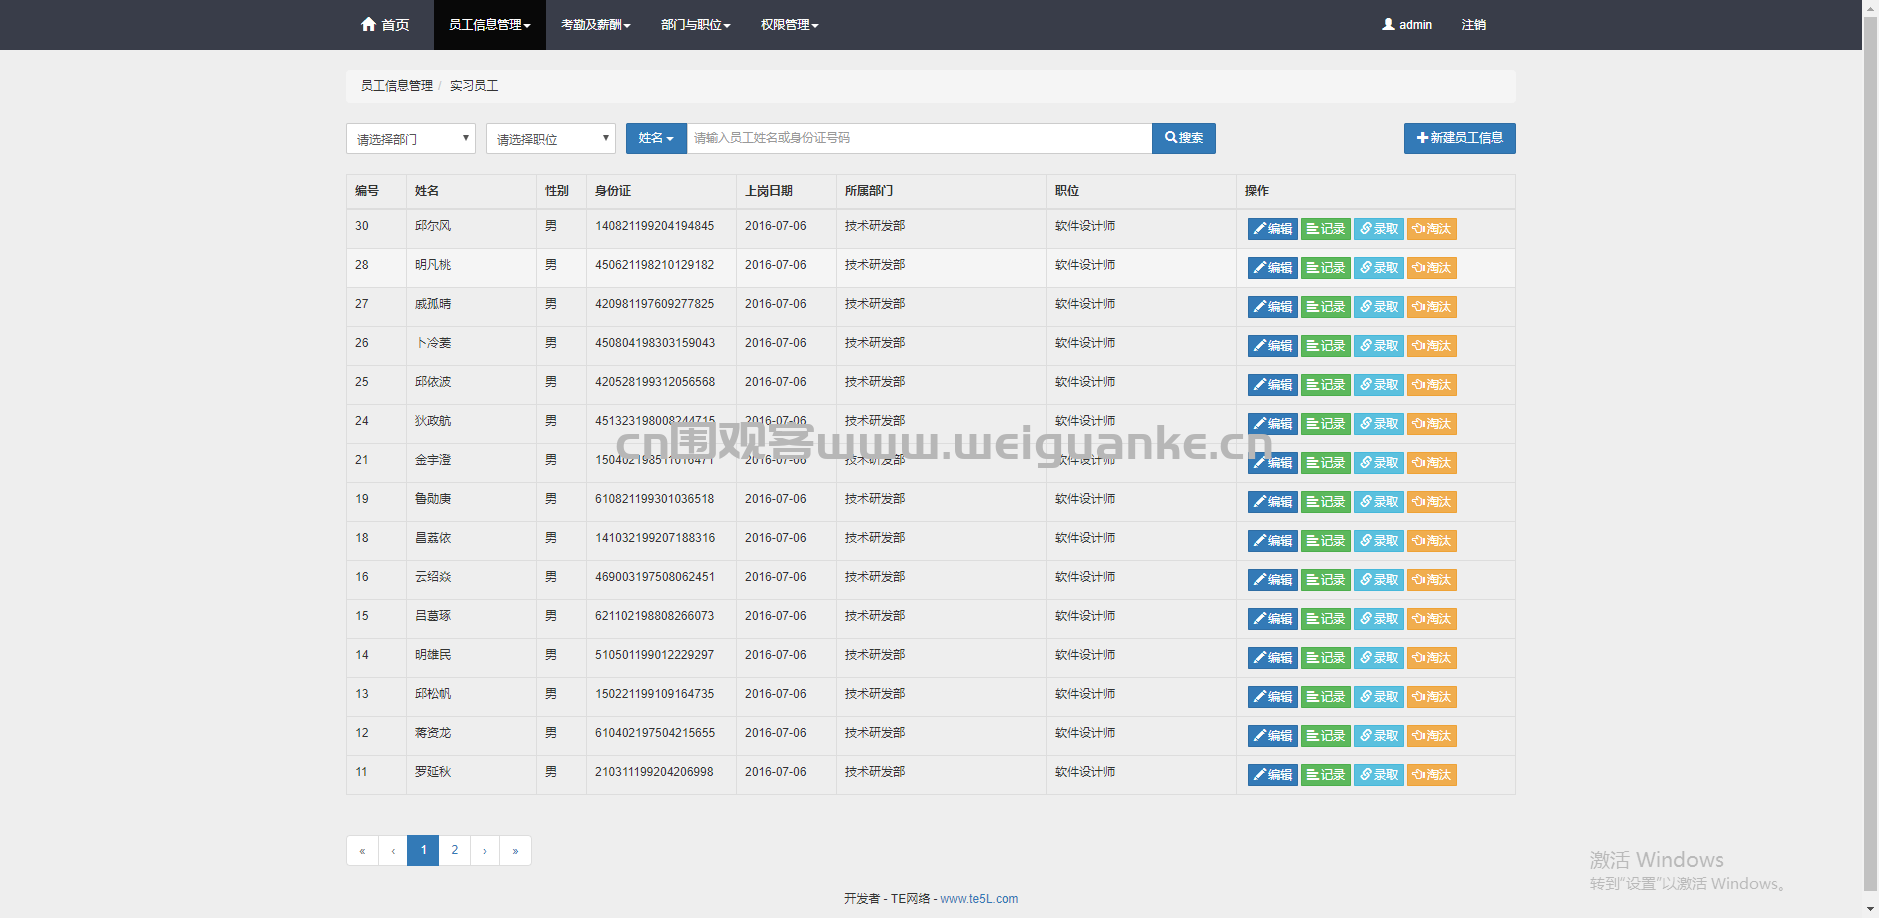Click the 新建员工信息 button
Image resolution: width=1879 pixels, height=918 pixels.
click(1460, 138)
